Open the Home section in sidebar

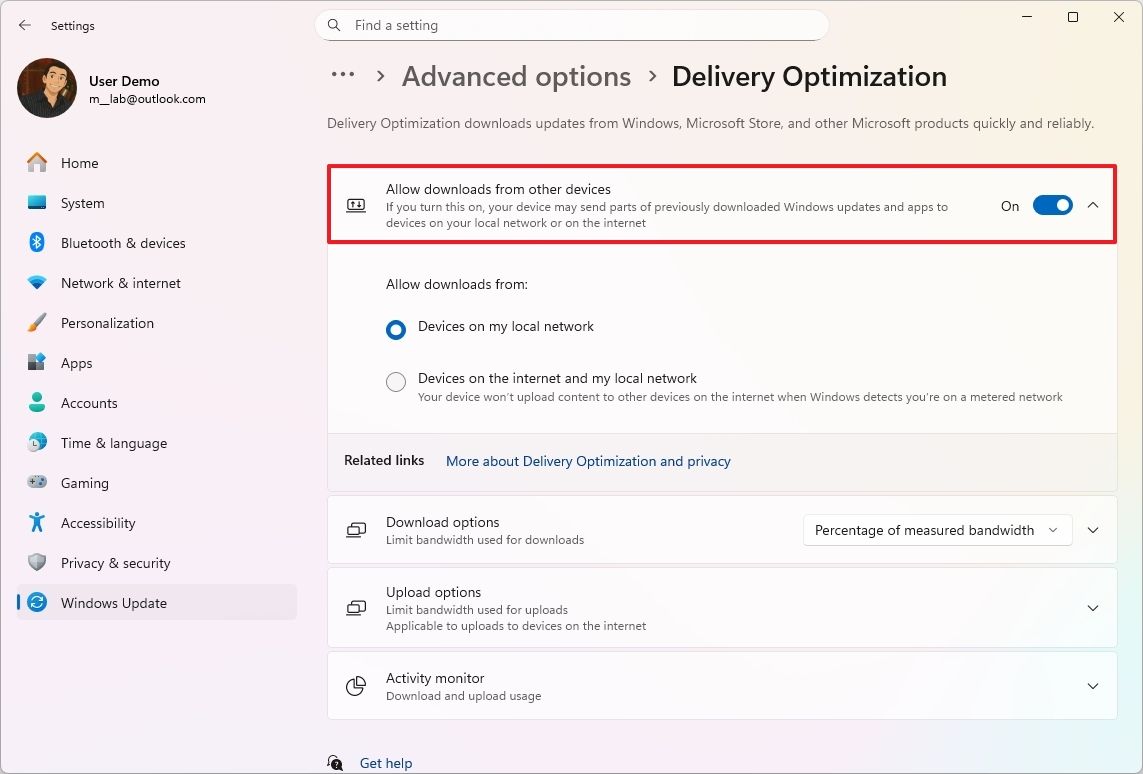[x=79, y=162]
